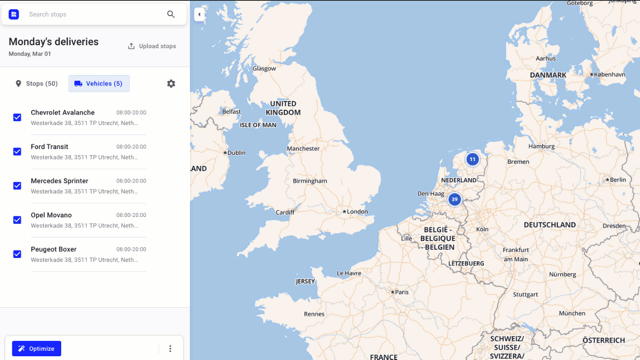Click the search magnifier icon

171,14
